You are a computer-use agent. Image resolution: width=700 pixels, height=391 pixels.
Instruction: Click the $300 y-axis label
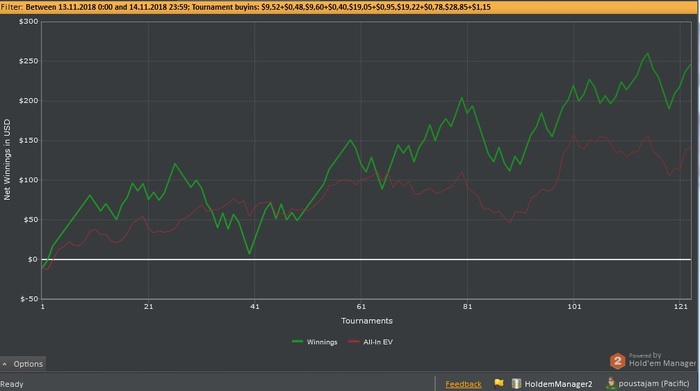[x=29, y=21]
